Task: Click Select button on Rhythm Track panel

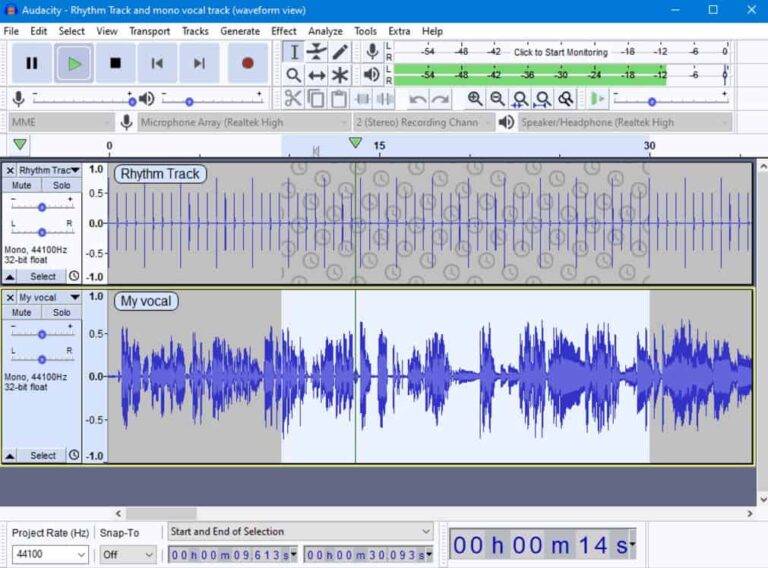Action: pos(42,277)
